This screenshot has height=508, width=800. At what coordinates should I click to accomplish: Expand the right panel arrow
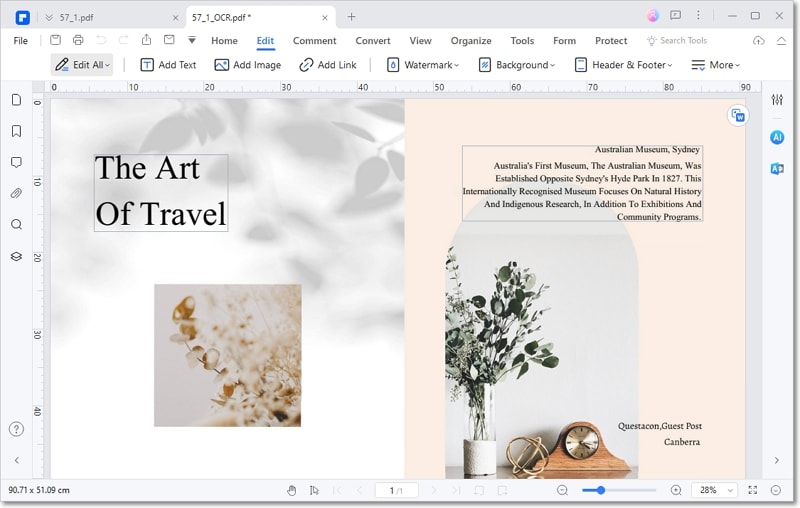(777, 460)
